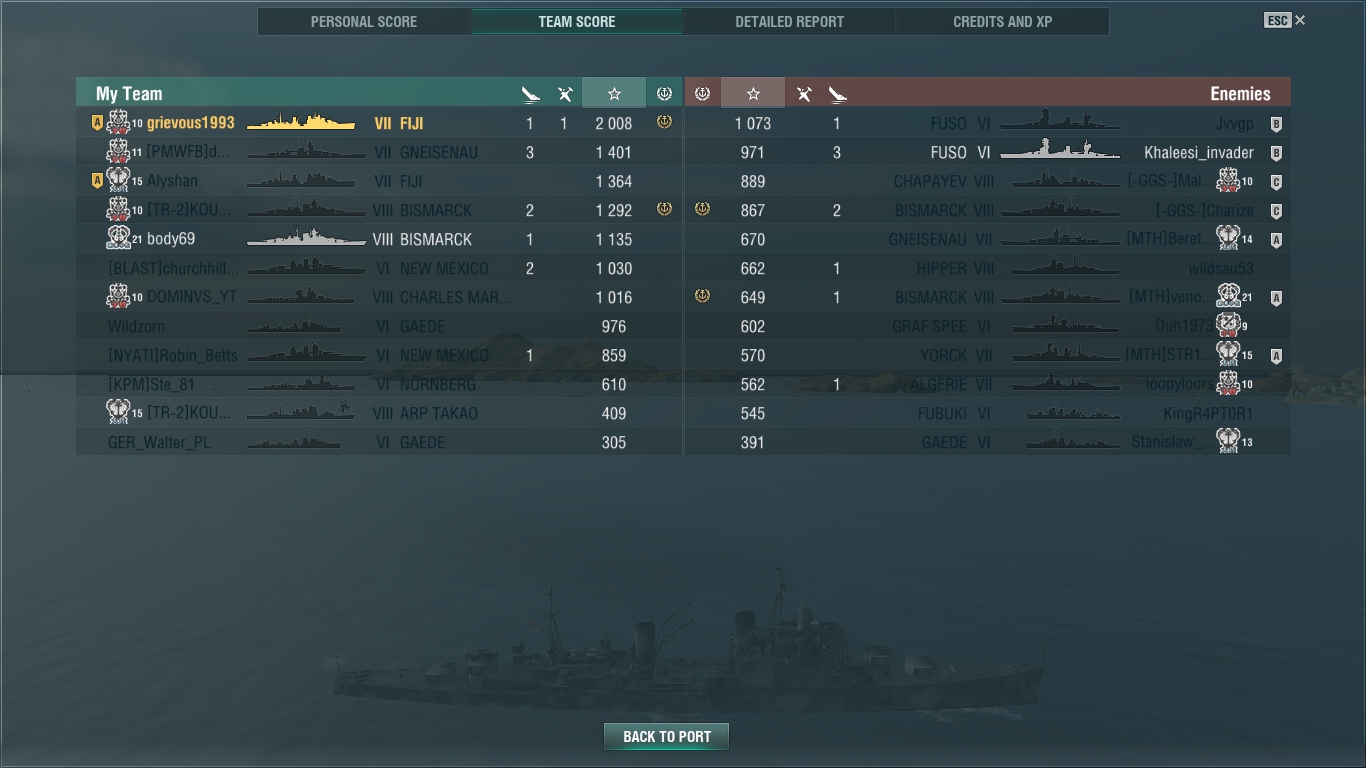Click the Back to Port button
Screen dimensions: 1366x768
click(666, 736)
